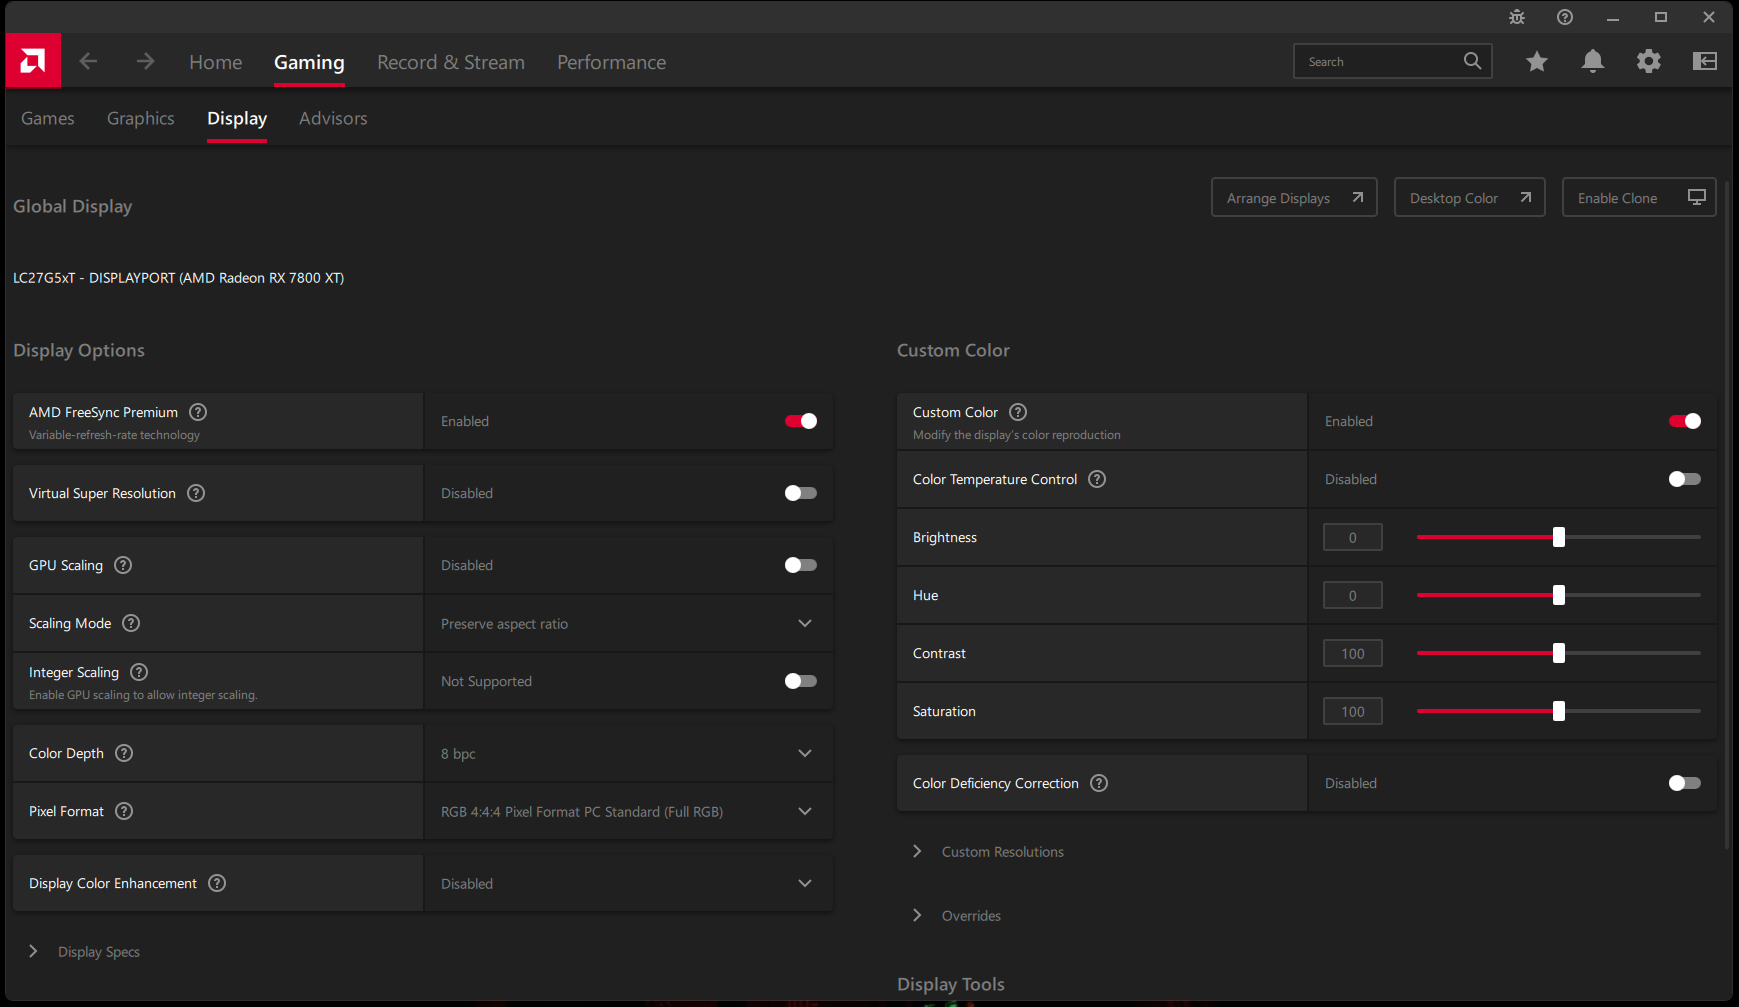Disable AMD FreeSync Premium toggle
The image size is (1739, 1007).
tap(801, 421)
